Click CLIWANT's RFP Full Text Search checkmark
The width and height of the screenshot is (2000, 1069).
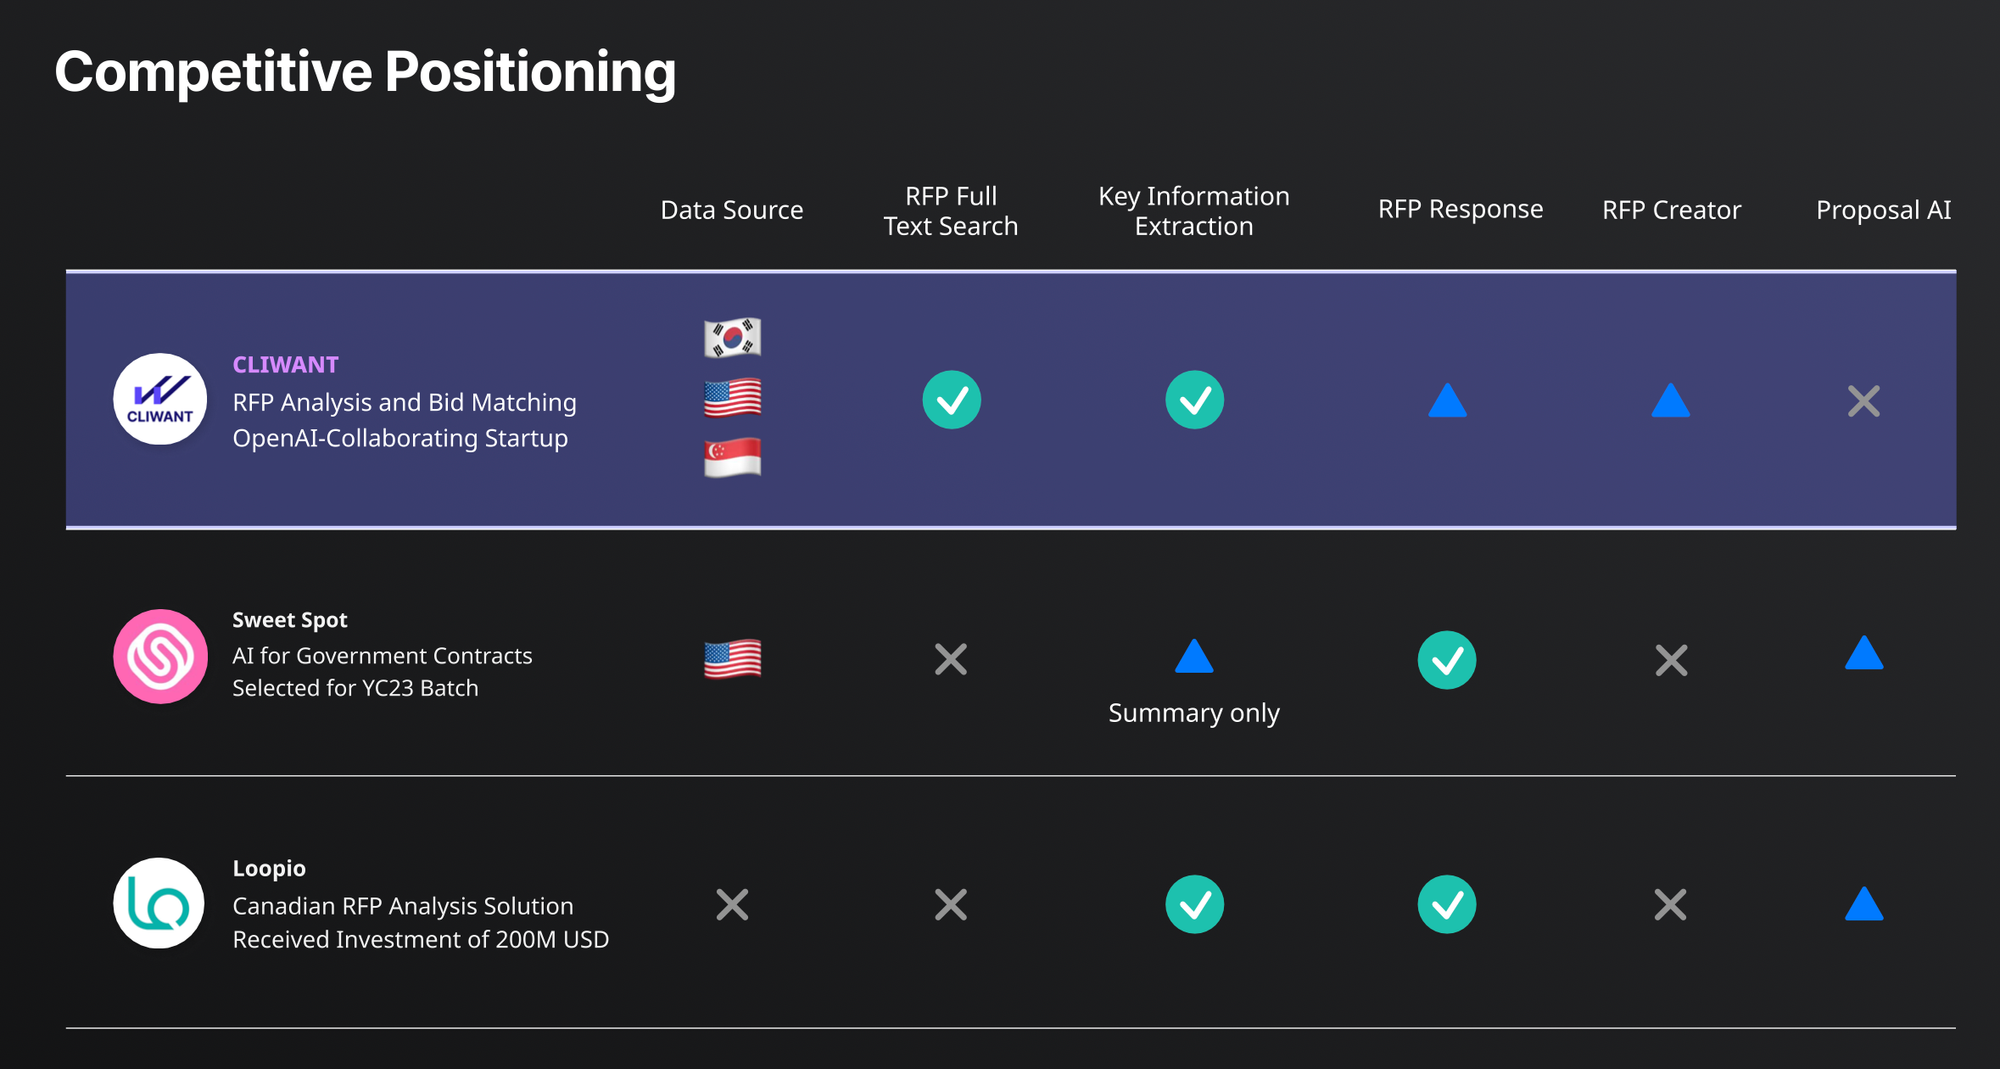pos(951,400)
